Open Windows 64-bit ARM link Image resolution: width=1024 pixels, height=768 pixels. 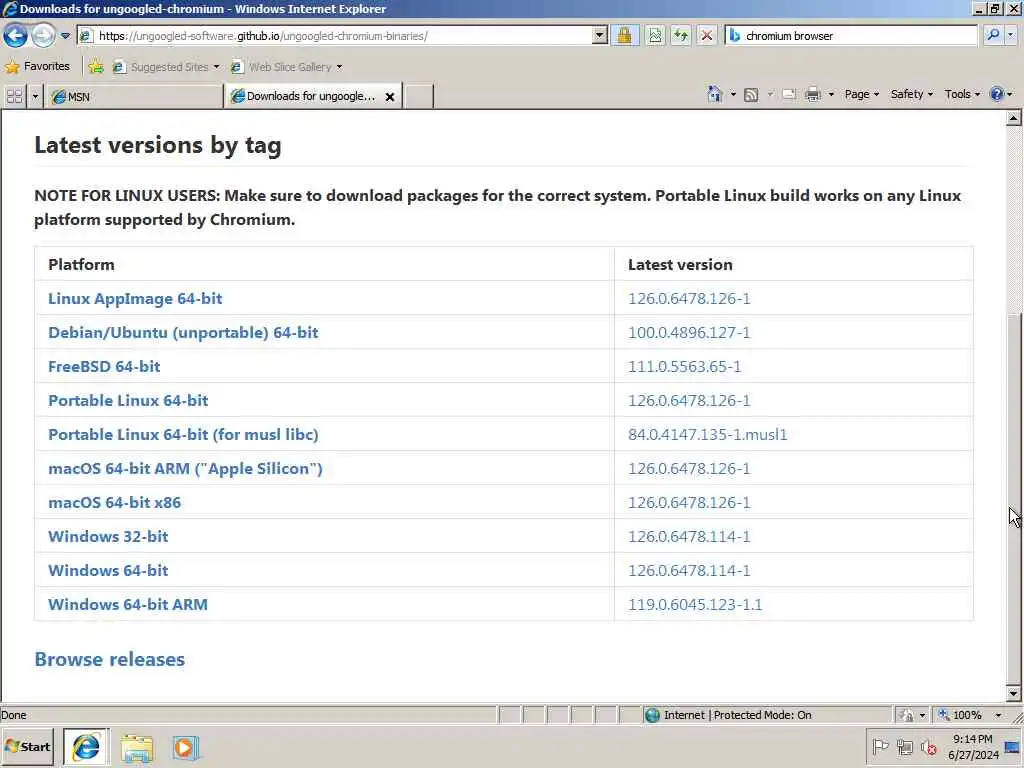click(x=127, y=604)
